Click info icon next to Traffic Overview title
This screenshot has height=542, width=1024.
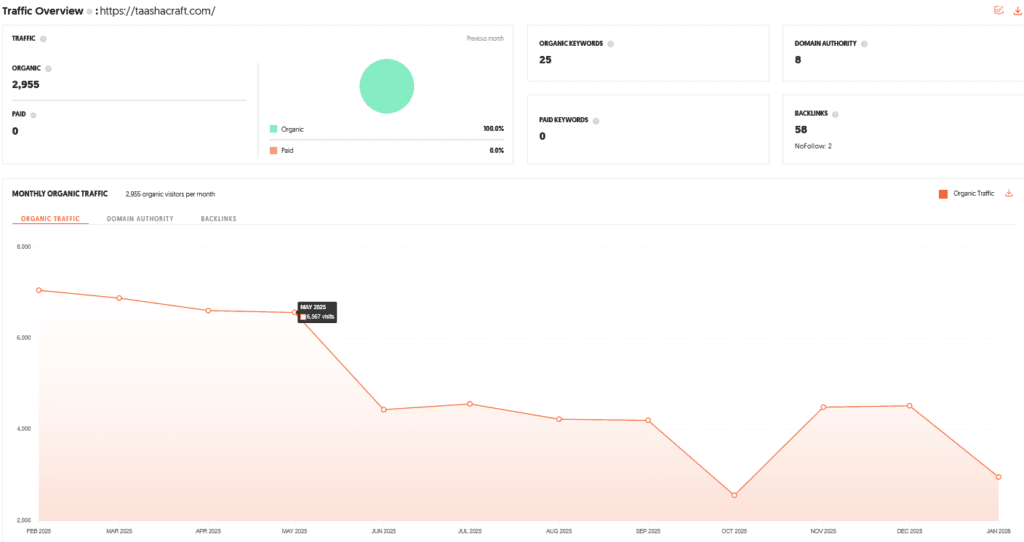tap(89, 11)
